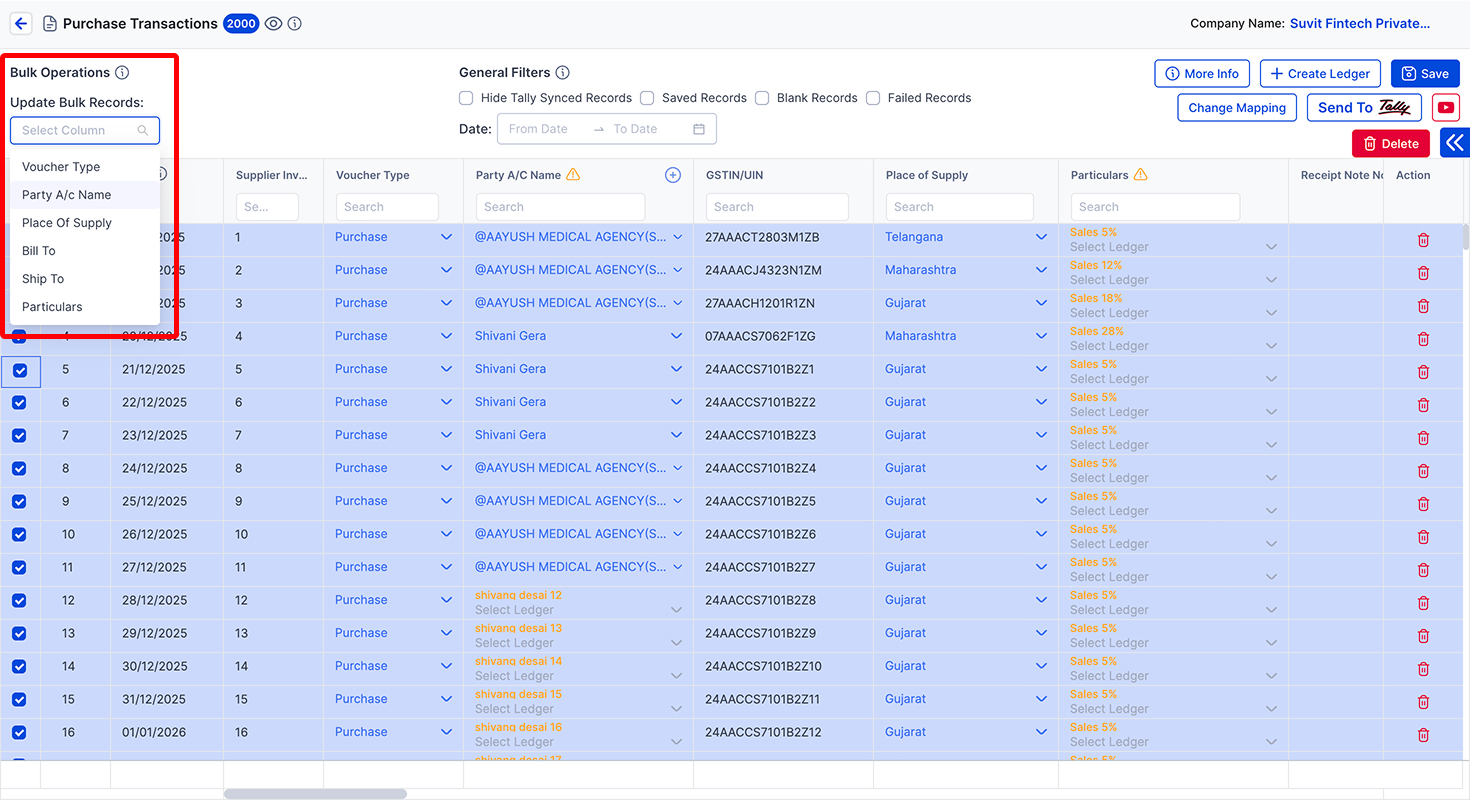Check the Failed Records filter
The image size is (1470, 800).
click(x=873, y=98)
